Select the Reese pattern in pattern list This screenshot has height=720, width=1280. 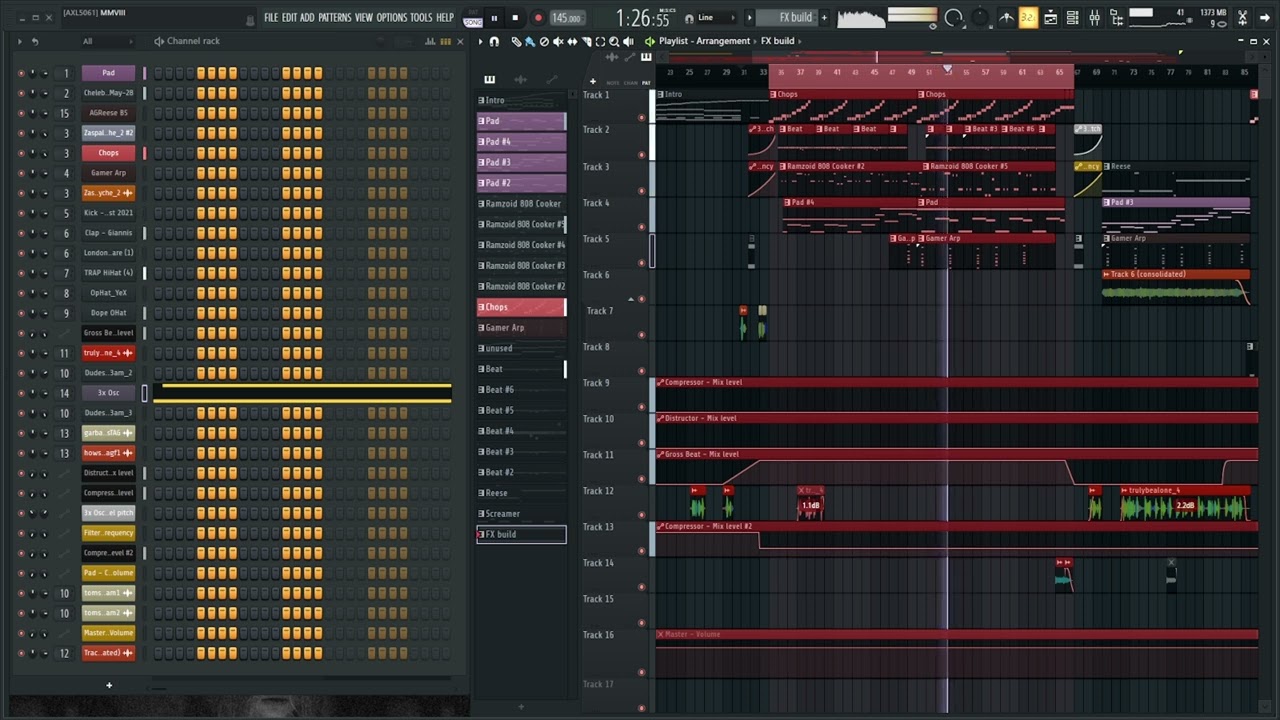click(x=521, y=493)
